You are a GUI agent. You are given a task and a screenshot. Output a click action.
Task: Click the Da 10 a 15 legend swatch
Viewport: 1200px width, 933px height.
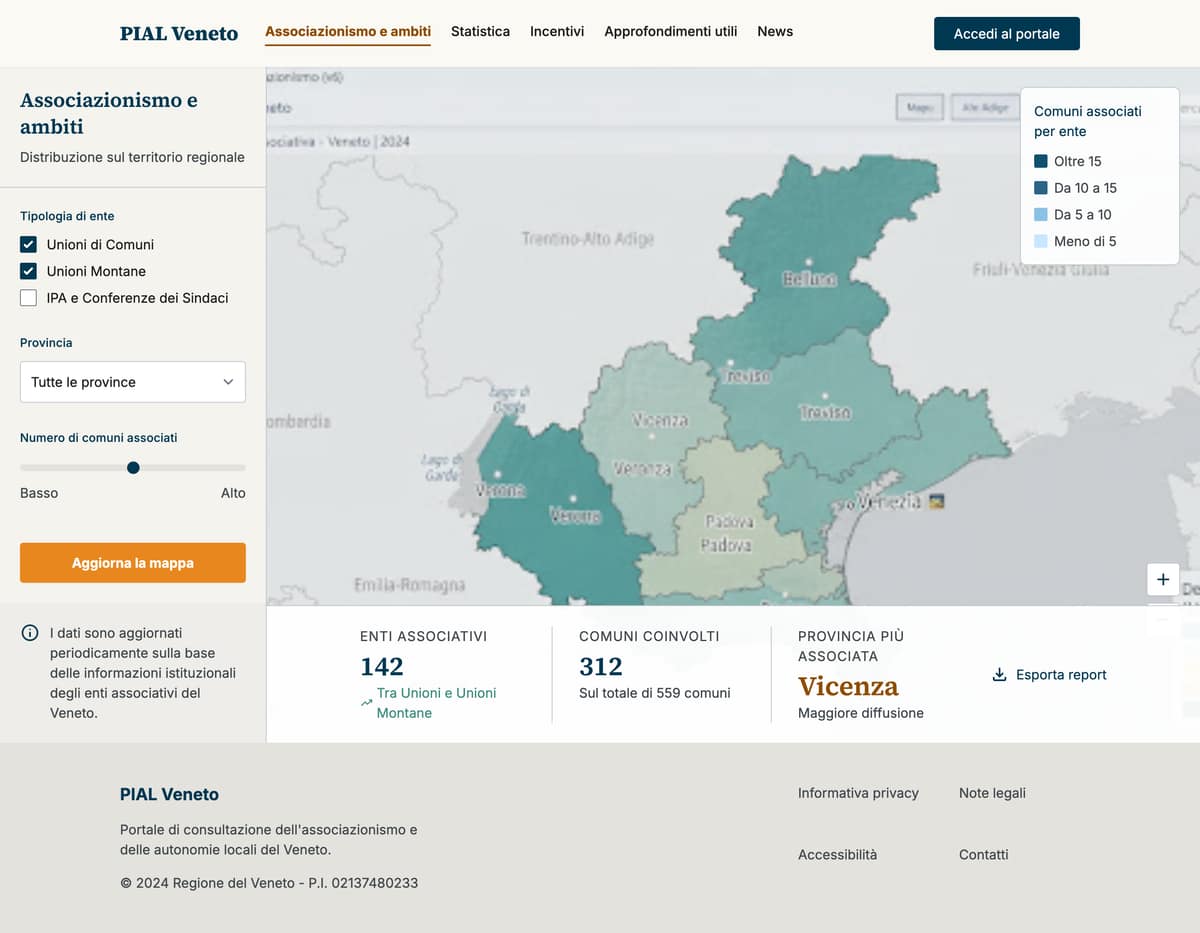click(x=1041, y=188)
